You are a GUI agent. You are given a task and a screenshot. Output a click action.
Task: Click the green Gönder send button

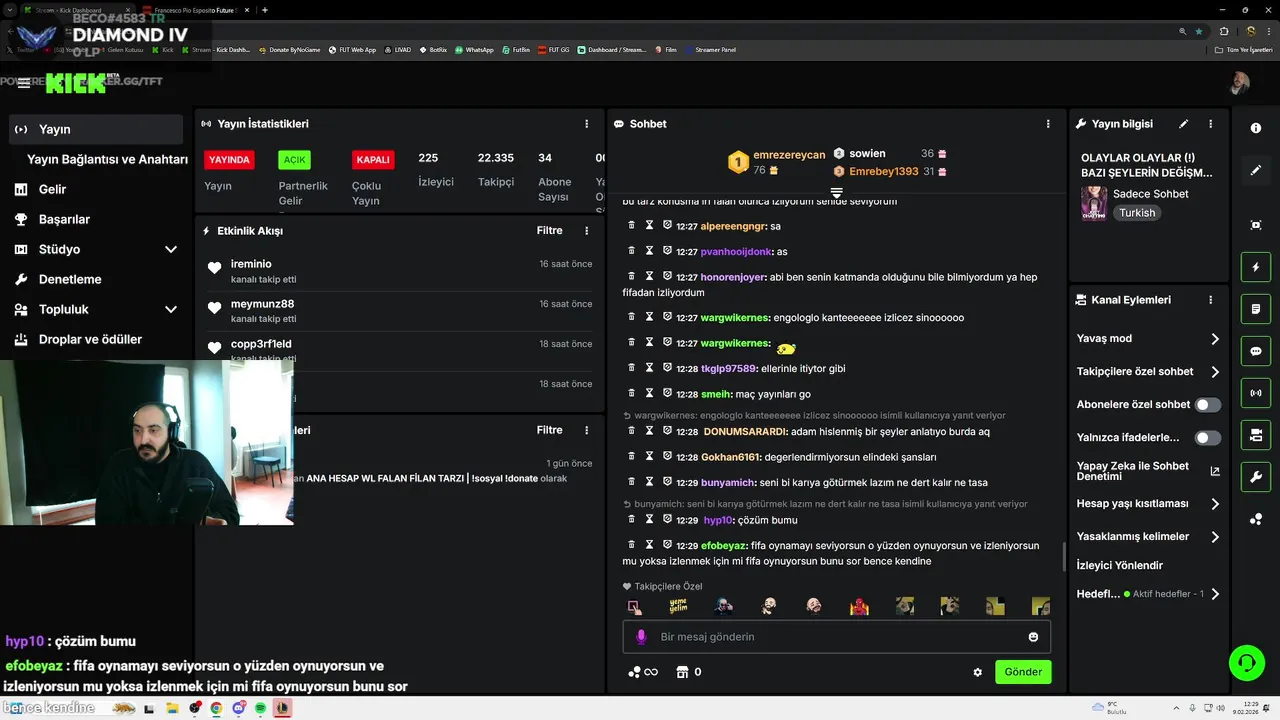[x=1023, y=672]
